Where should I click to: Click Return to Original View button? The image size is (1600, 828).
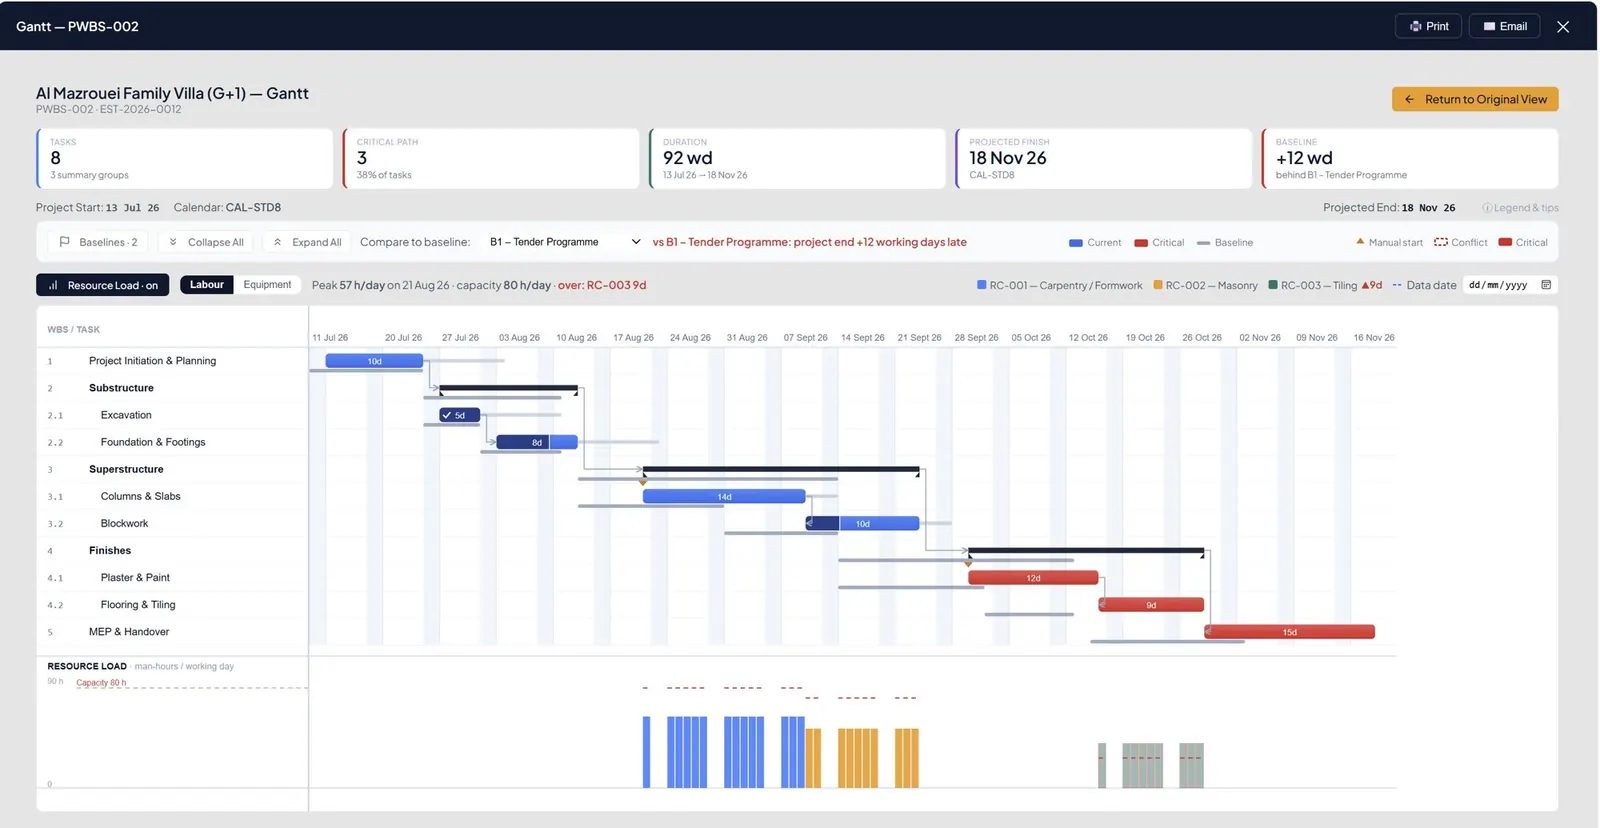pos(1475,99)
